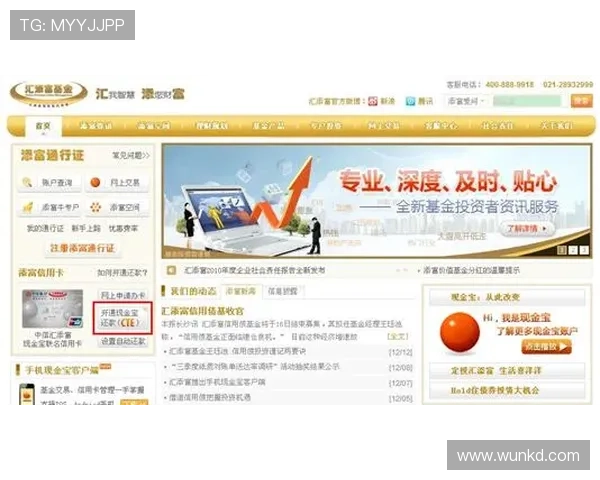The width and height of the screenshot is (600, 480).
Task: Click the 添富卡专户 icon
Action: click(x=28, y=207)
